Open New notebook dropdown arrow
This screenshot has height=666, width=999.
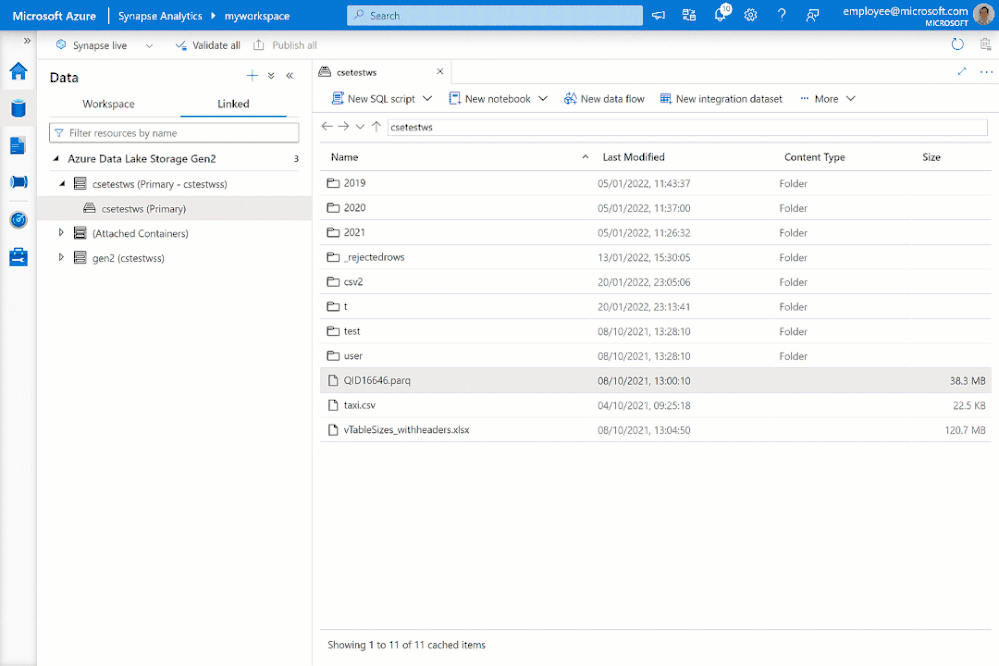(x=543, y=99)
